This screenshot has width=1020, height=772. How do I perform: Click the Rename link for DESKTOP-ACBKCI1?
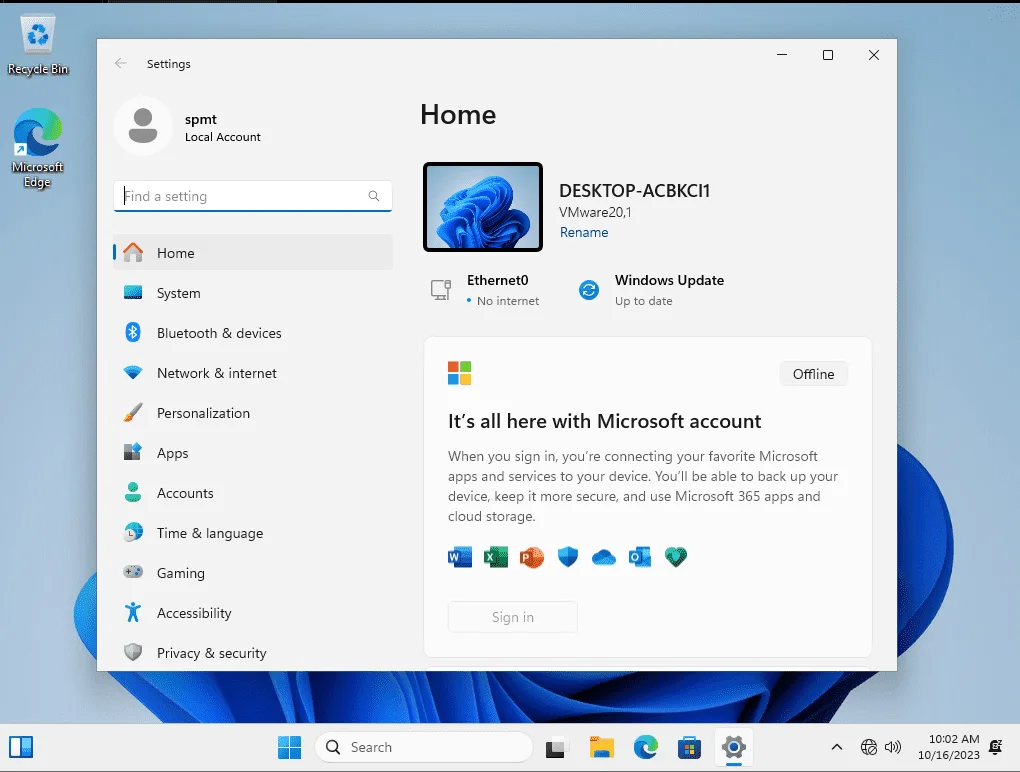[x=584, y=232]
